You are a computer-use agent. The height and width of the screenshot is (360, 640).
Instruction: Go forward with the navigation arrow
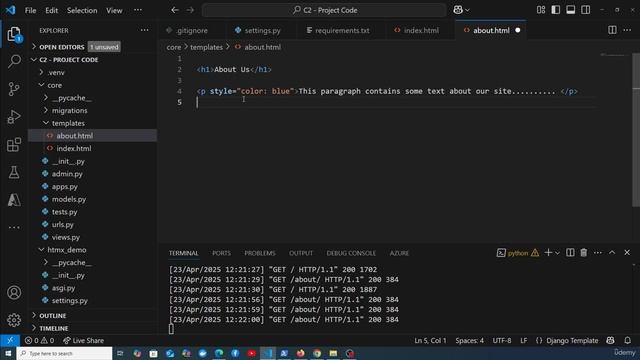(x=190, y=10)
